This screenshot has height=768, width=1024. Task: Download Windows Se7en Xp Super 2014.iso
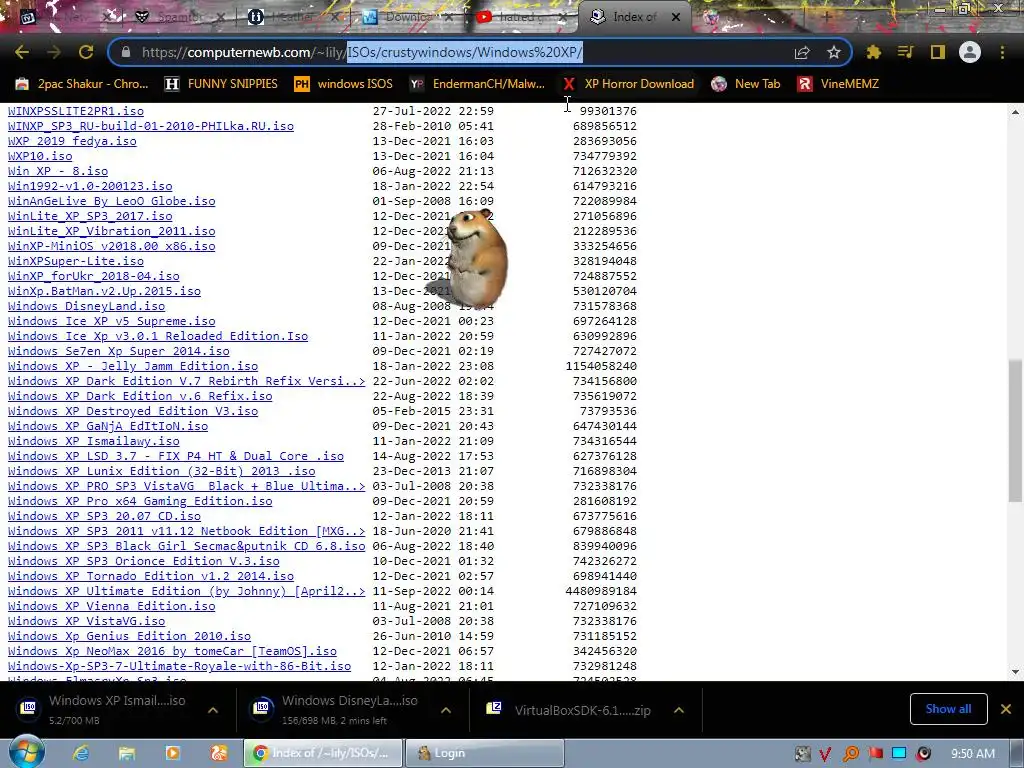[x=119, y=351]
